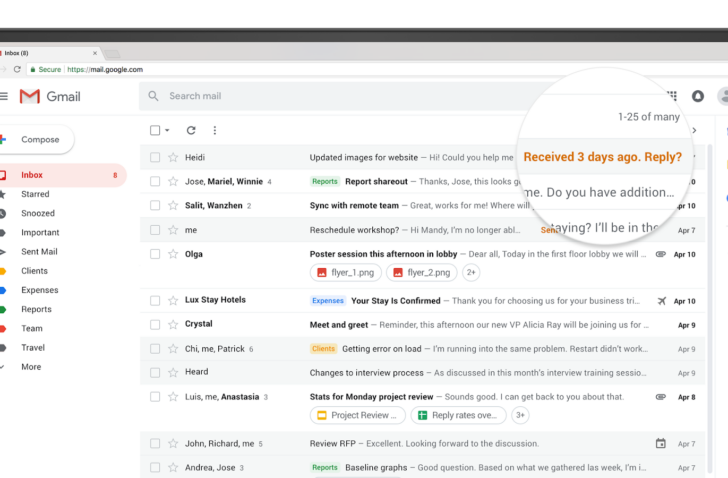Star the email from Heard
The height and width of the screenshot is (478, 728).
point(173,373)
